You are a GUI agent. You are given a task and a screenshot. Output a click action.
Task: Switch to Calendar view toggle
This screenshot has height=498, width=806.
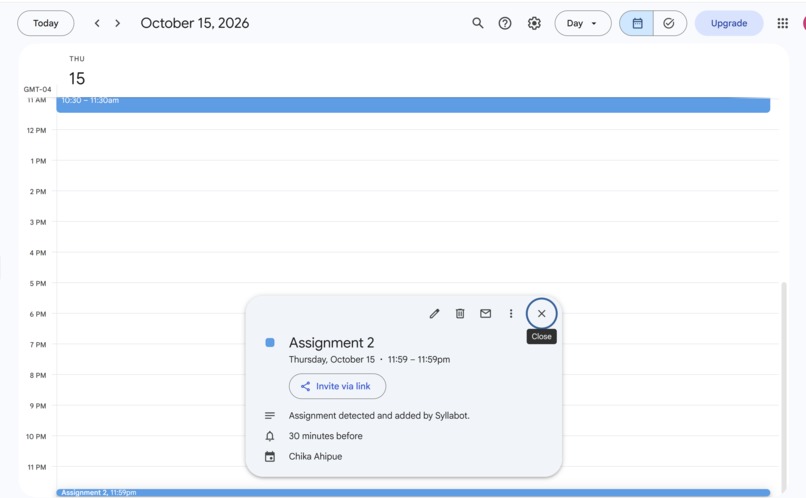click(x=637, y=23)
